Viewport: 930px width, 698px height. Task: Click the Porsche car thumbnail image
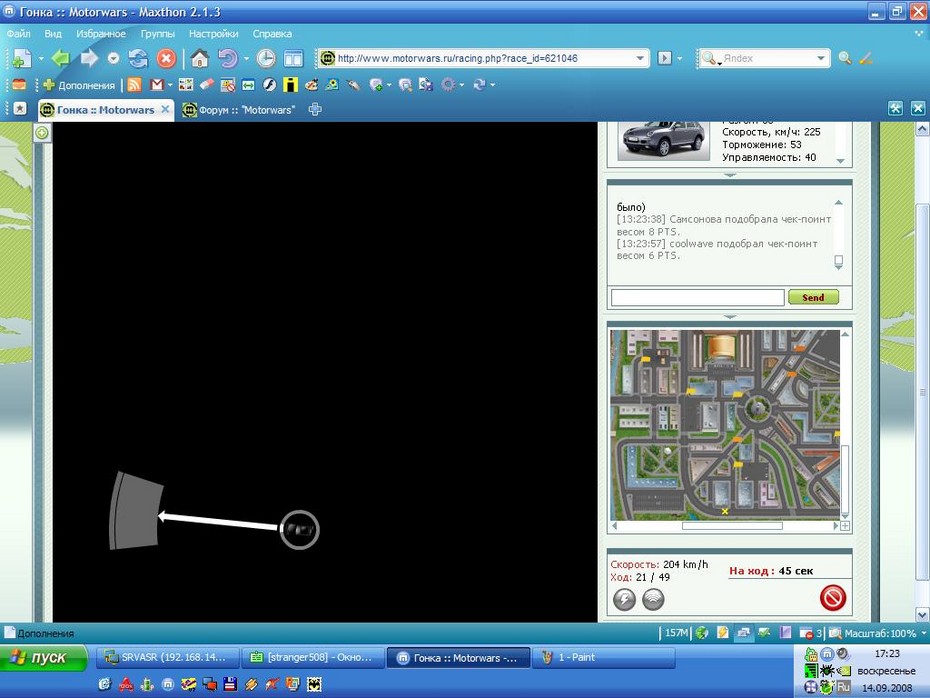tap(663, 139)
